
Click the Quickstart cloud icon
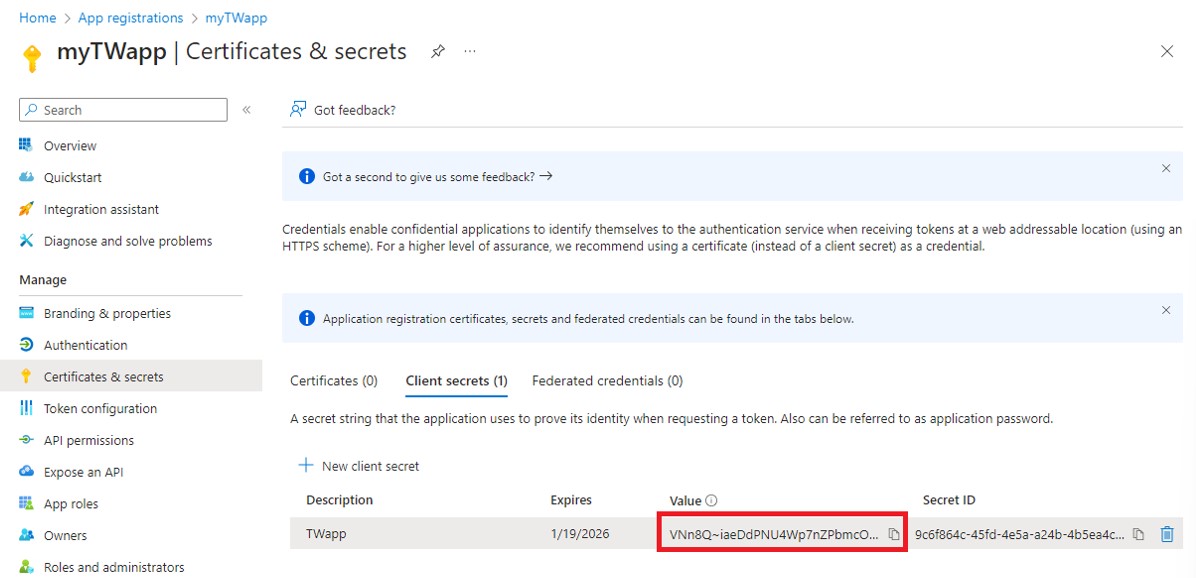(27, 177)
